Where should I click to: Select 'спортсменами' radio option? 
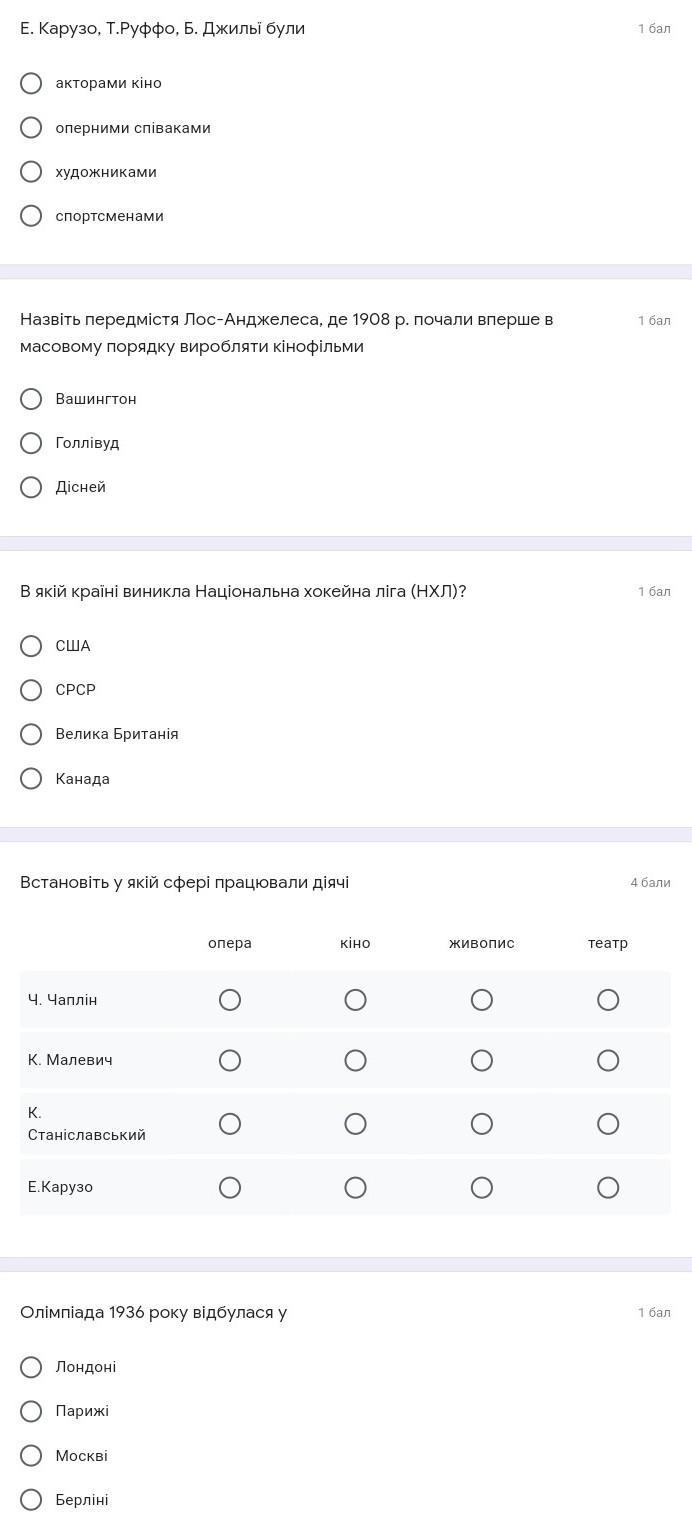(x=31, y=216)
